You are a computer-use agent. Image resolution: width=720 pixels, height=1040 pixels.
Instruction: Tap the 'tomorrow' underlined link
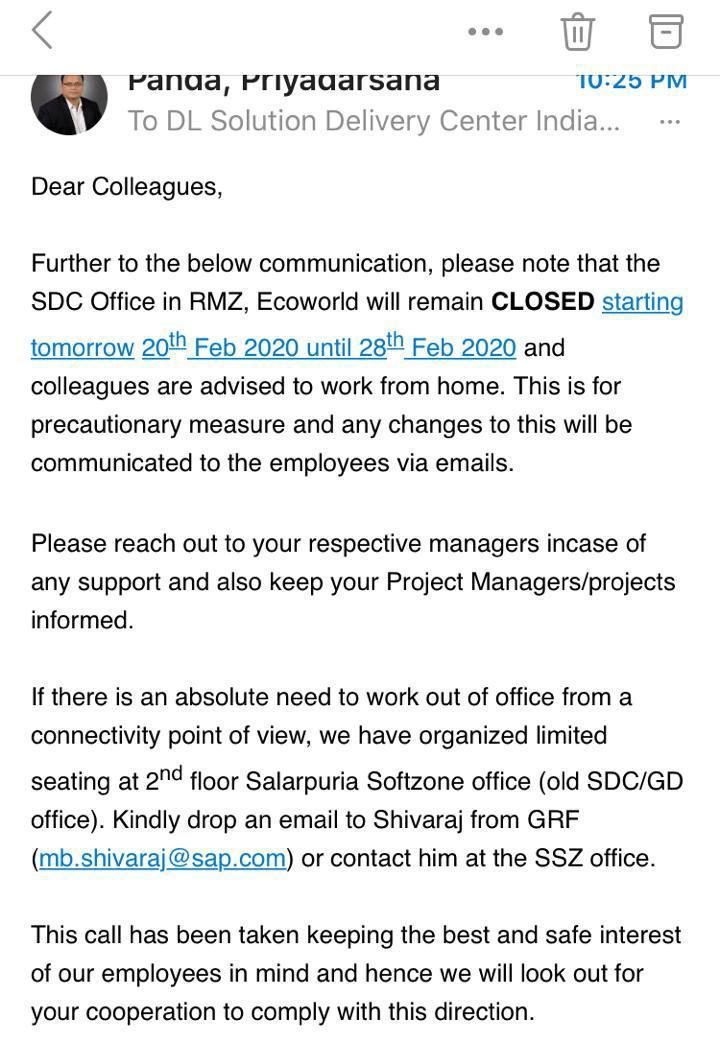(x=82, y=348)
